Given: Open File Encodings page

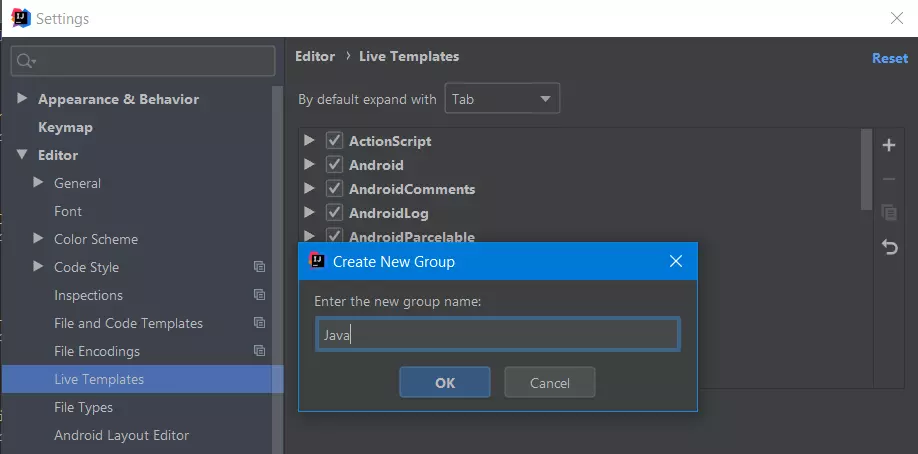Looking at the screenshot, I should pyautogui.click(x=97, y=351).
